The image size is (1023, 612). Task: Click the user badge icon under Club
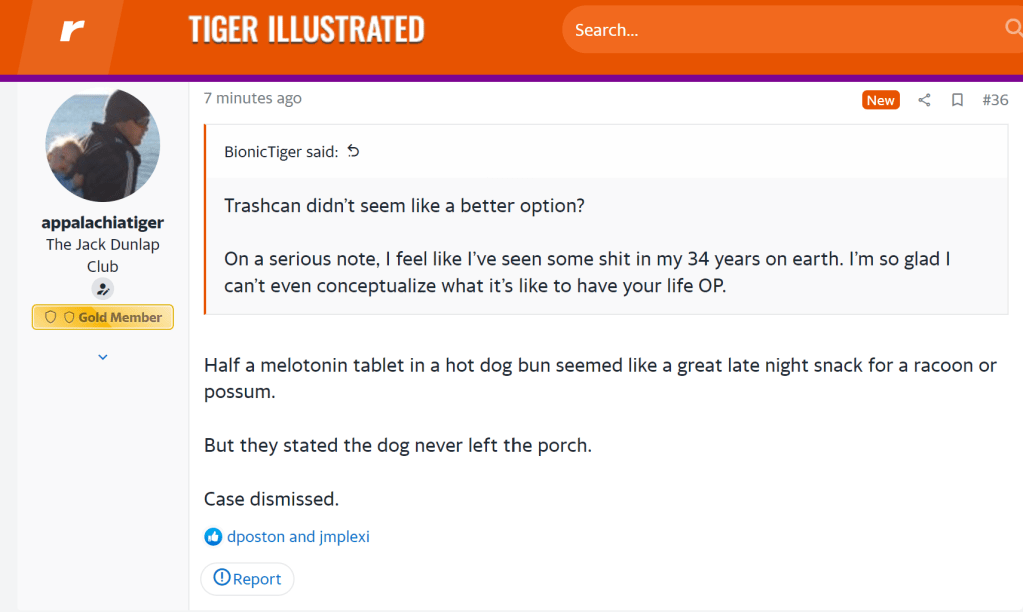pyautogui.click(x=102, y=289)
